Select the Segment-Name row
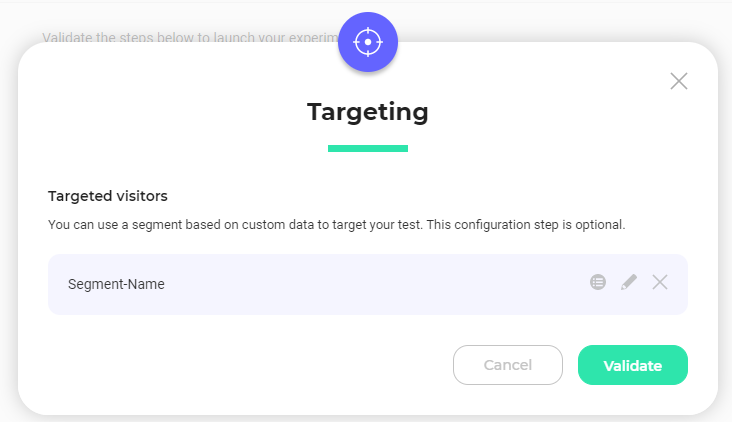 click(x=368, y=284)
